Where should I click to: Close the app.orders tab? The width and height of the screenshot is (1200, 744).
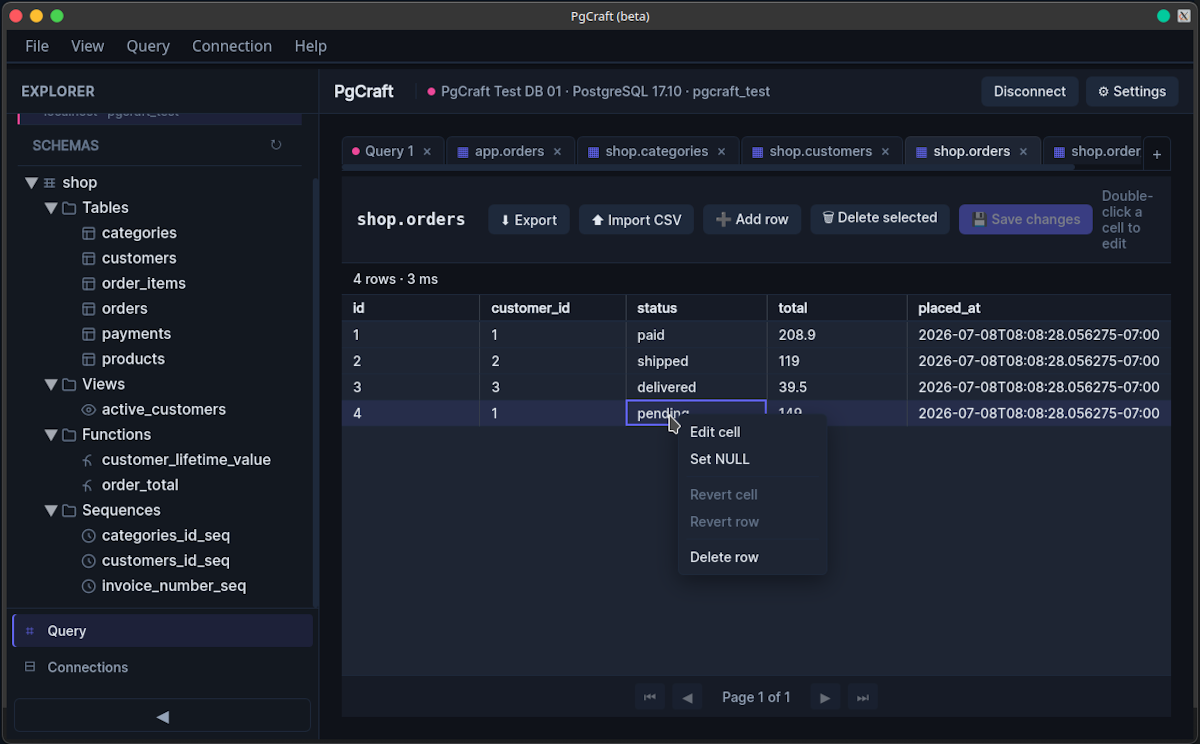[x=557, y=152]
